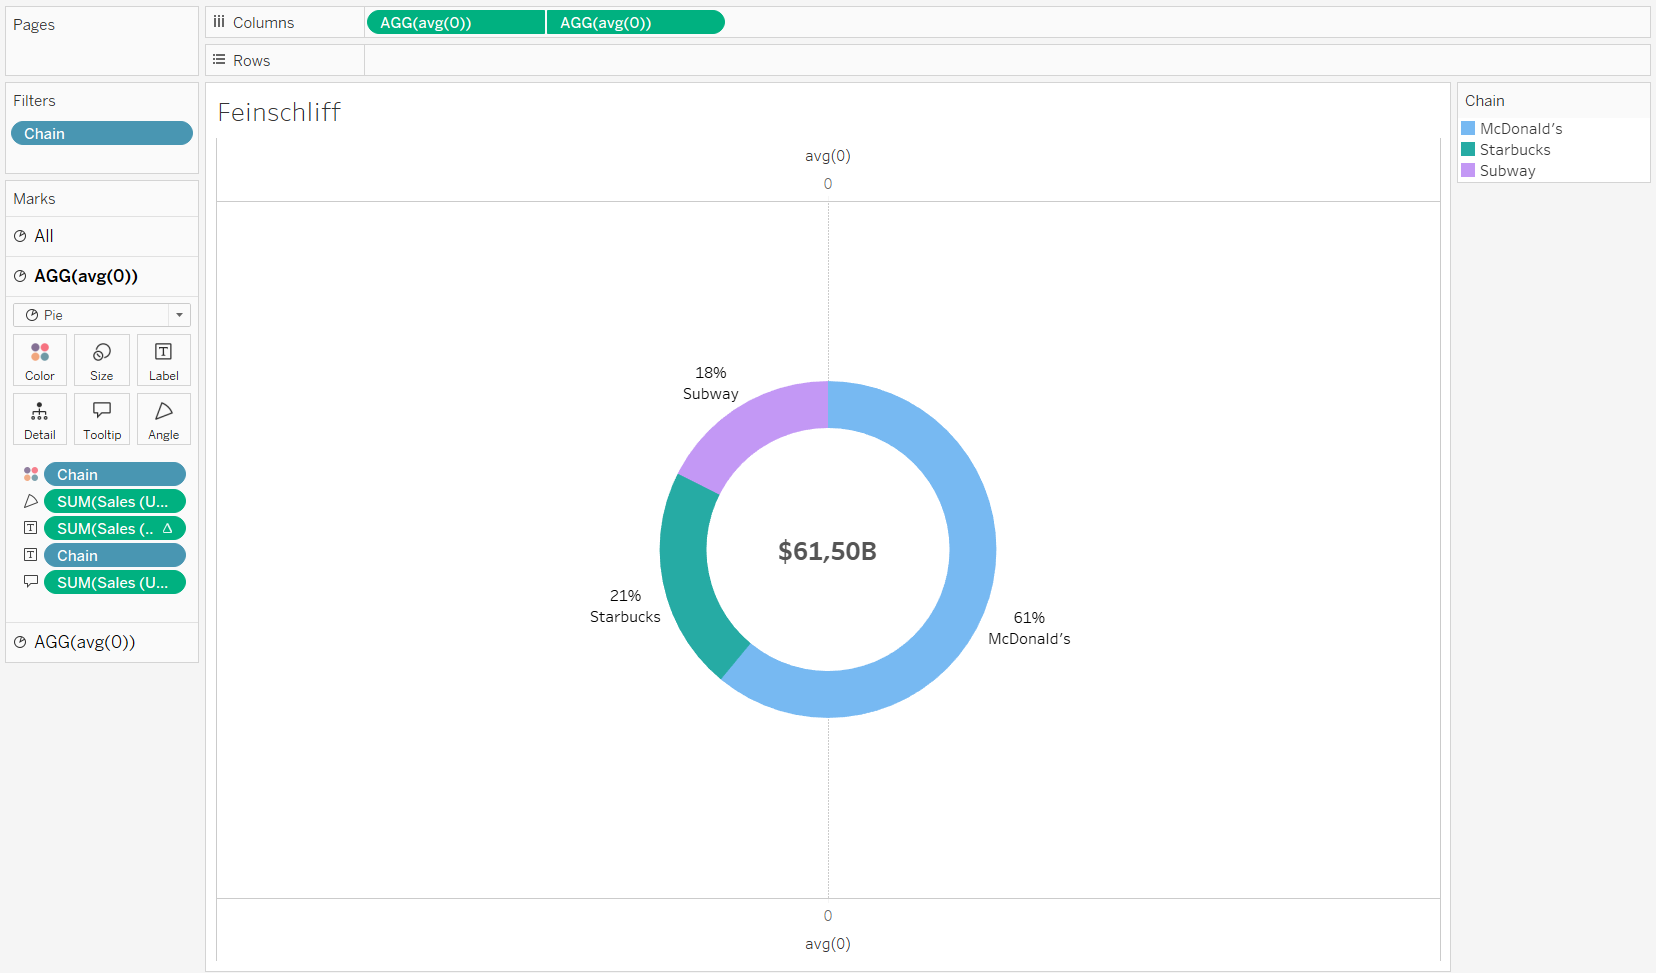The width and height of the screenshot is (1656, 973).
Task: Click the angle icon beside the first SUM(Sales pill
Action: click(x=31, y=501)
